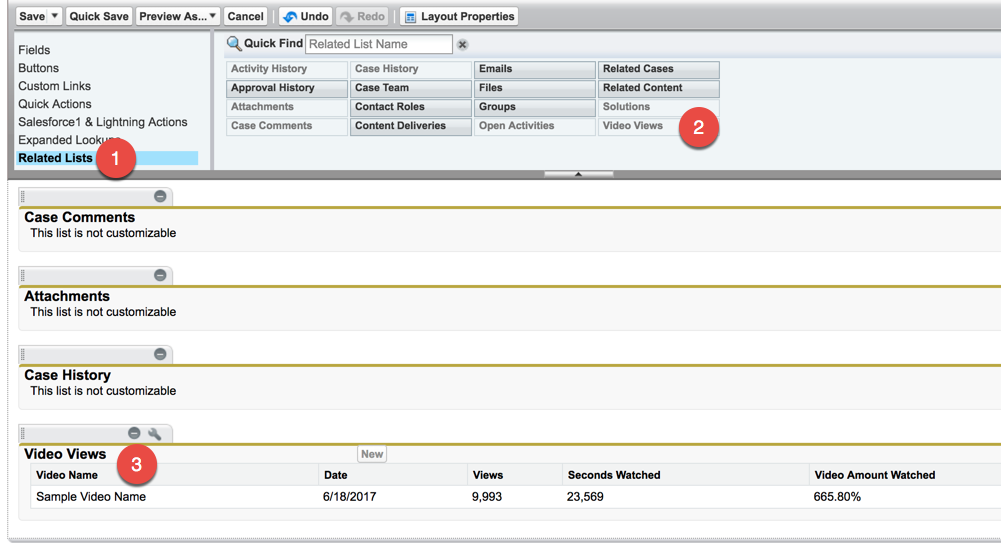Viewport: 1001px width, 551px height.
Task: Click New button in Video Views
Action: (x=372, y=454)
